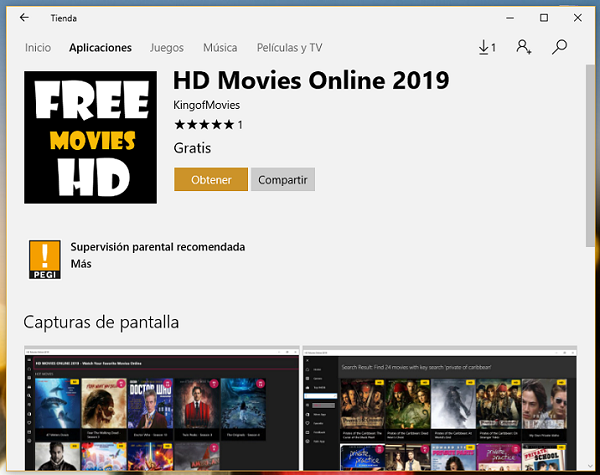
Task: Minimize the Tienda window
Action: [x=510, y=18]
